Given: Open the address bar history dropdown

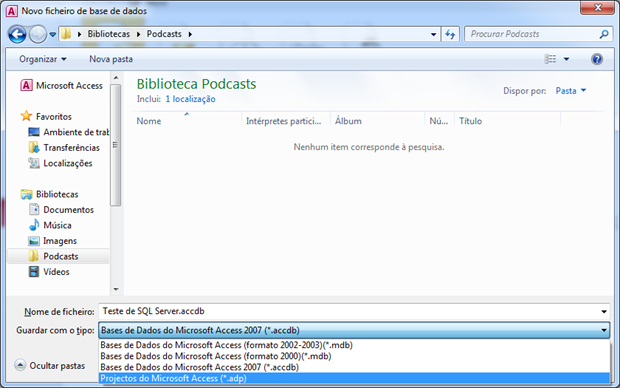Looking at the screenshot, I should coord(433,34).
